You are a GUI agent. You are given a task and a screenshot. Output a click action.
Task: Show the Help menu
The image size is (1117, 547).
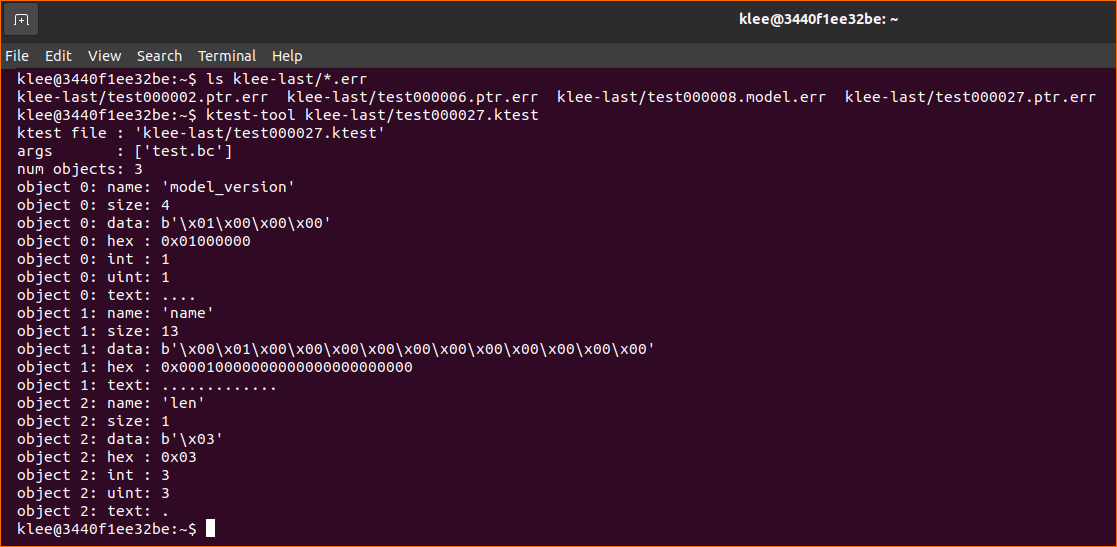tap(287, 56)
